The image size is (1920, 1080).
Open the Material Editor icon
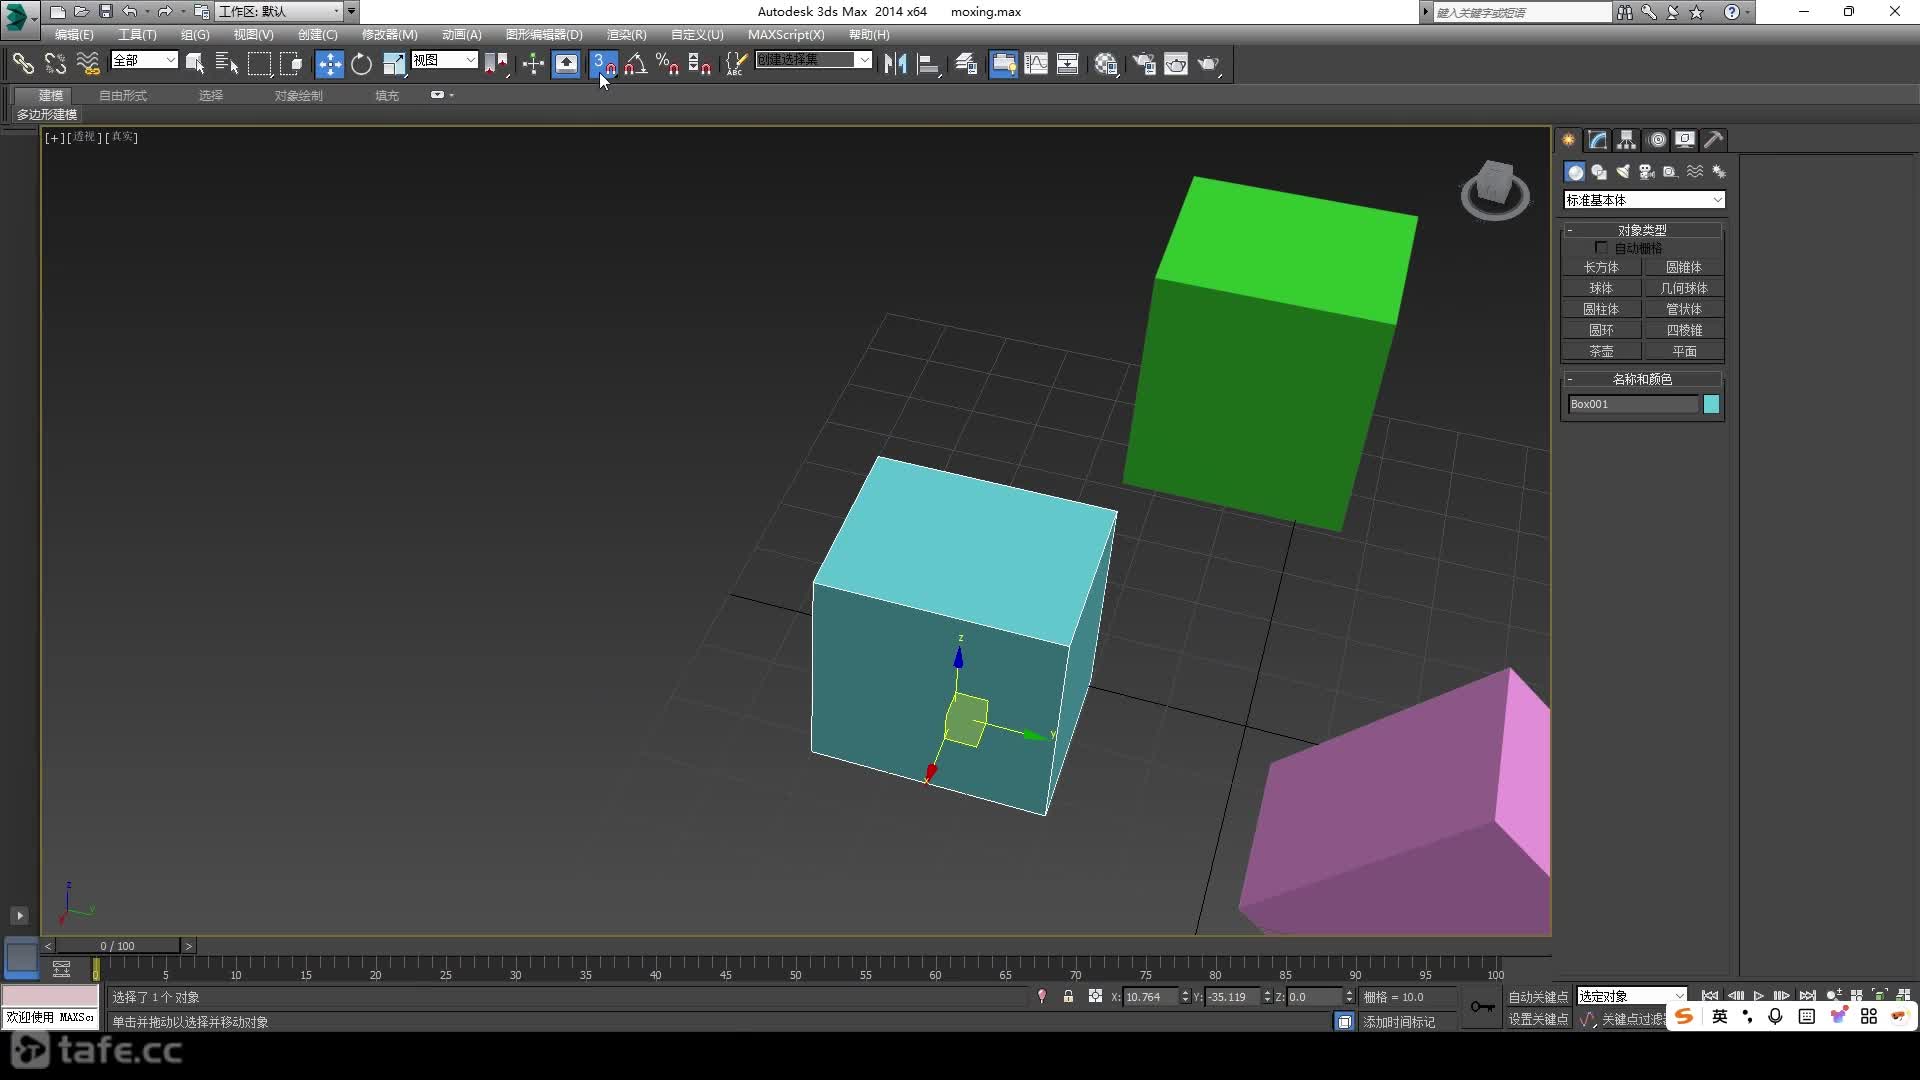pos(1106,64)
